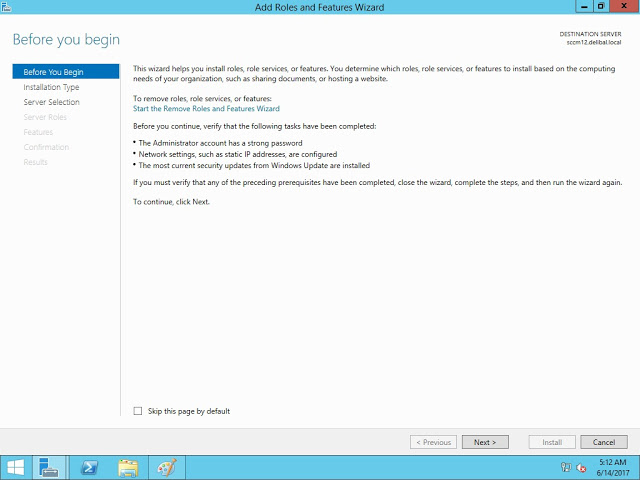
Task: Start the Remove Roles and Features Wizard
Action: click(x=206, y=108)
